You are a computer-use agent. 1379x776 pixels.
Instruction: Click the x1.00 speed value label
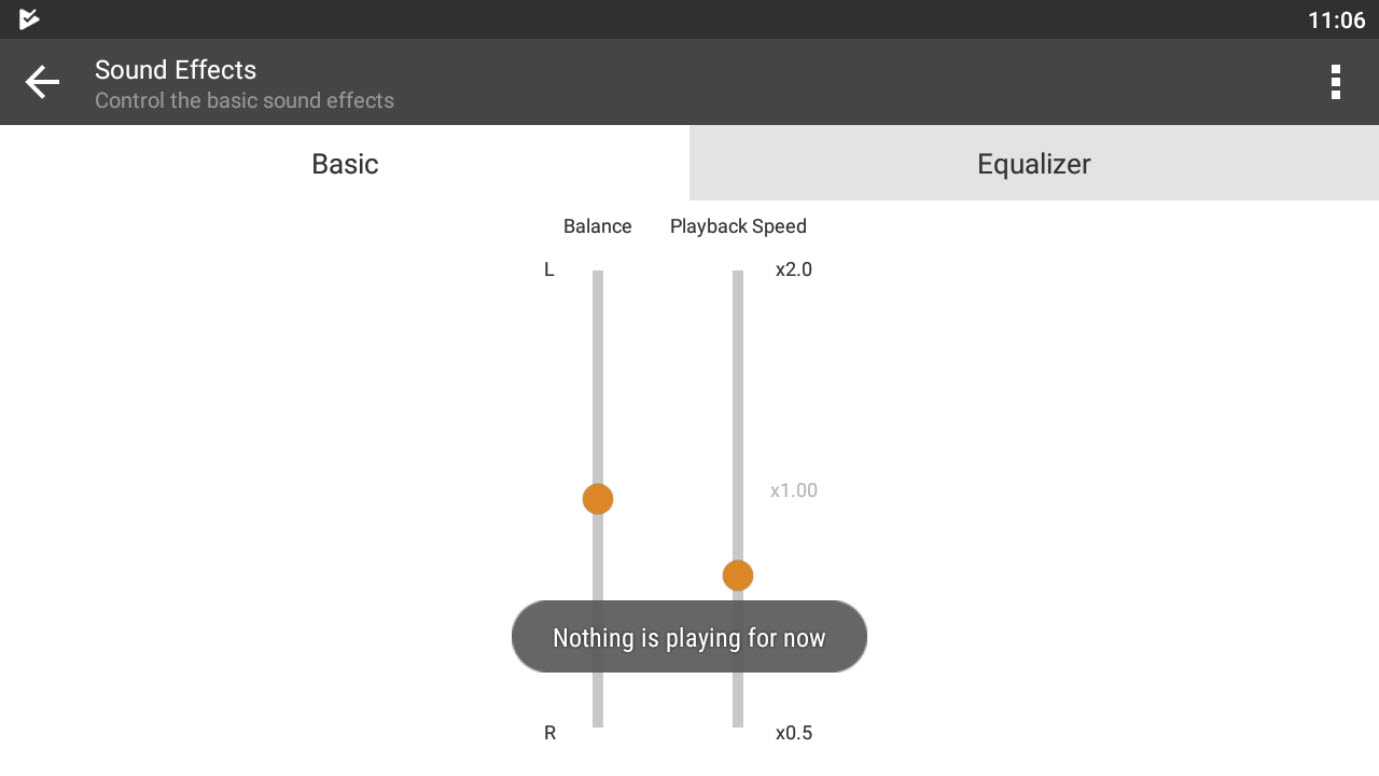tap(794, 490)
